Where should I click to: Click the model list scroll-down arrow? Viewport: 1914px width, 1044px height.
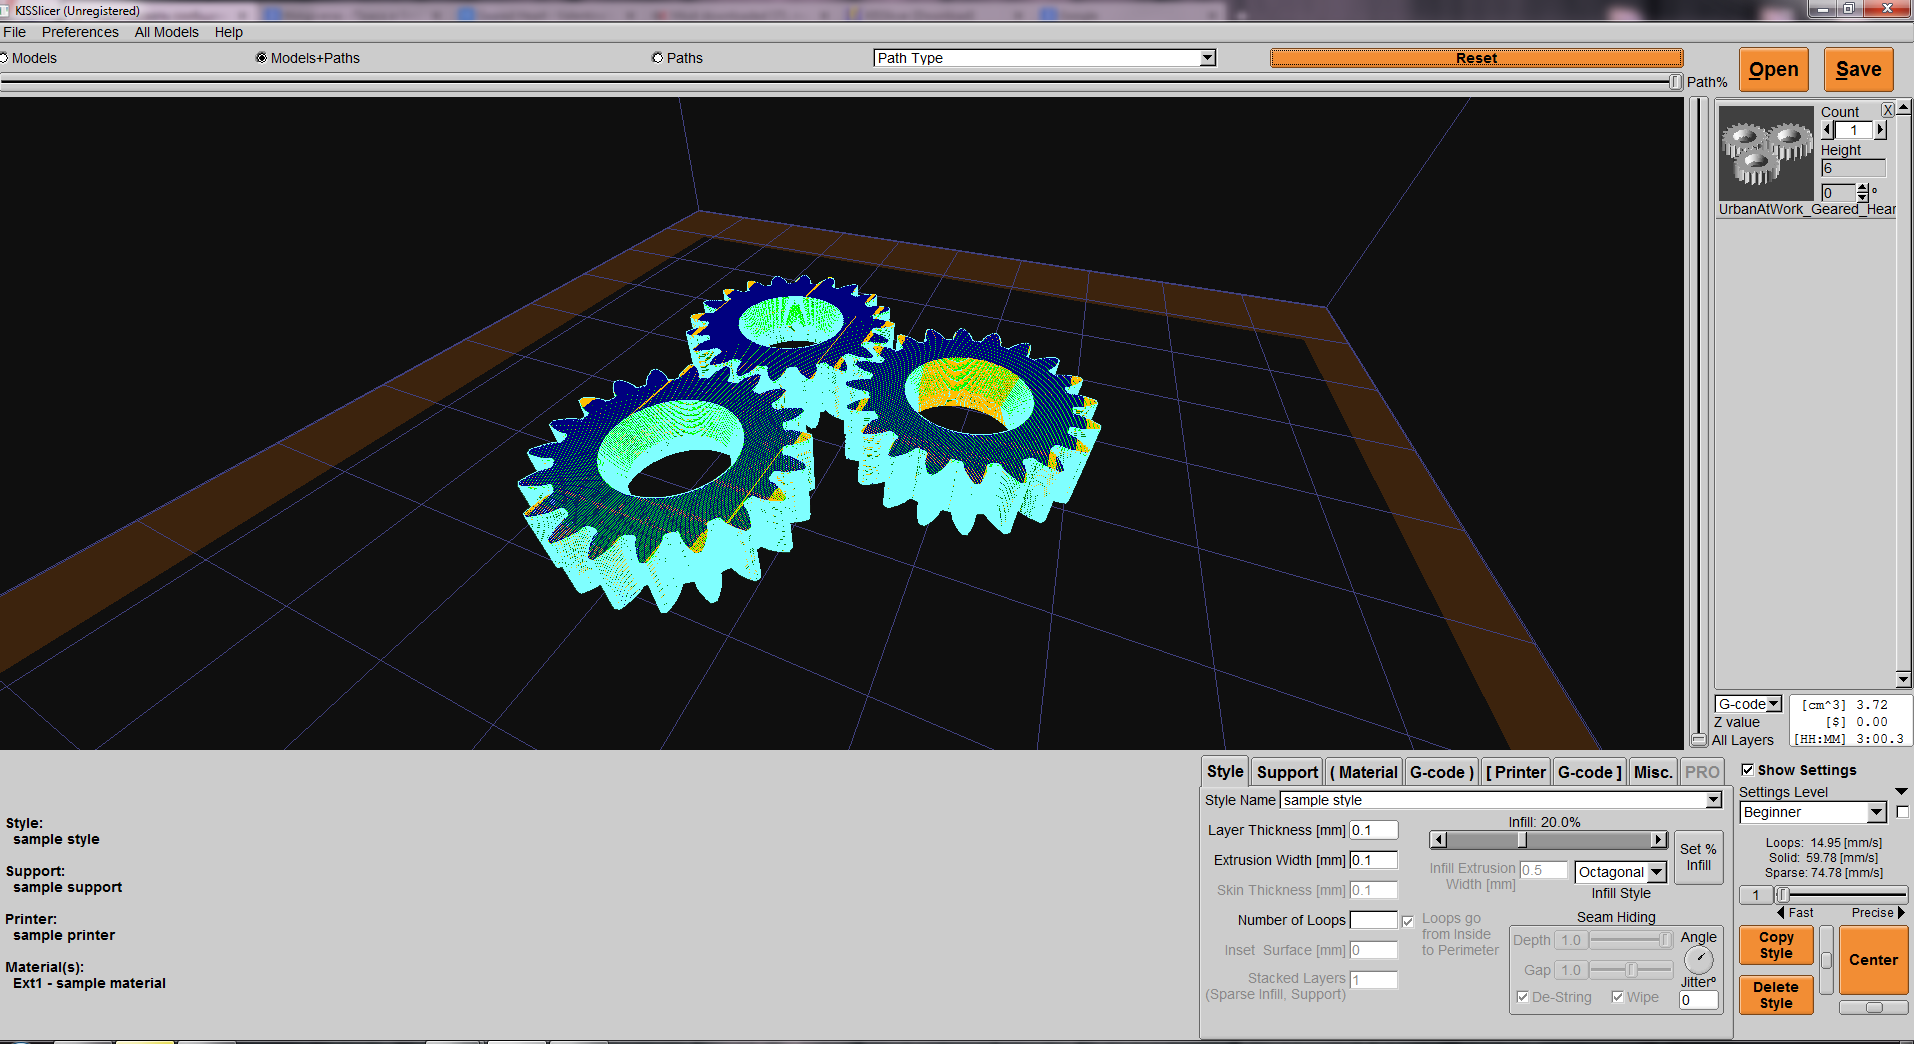point(1903,680)
